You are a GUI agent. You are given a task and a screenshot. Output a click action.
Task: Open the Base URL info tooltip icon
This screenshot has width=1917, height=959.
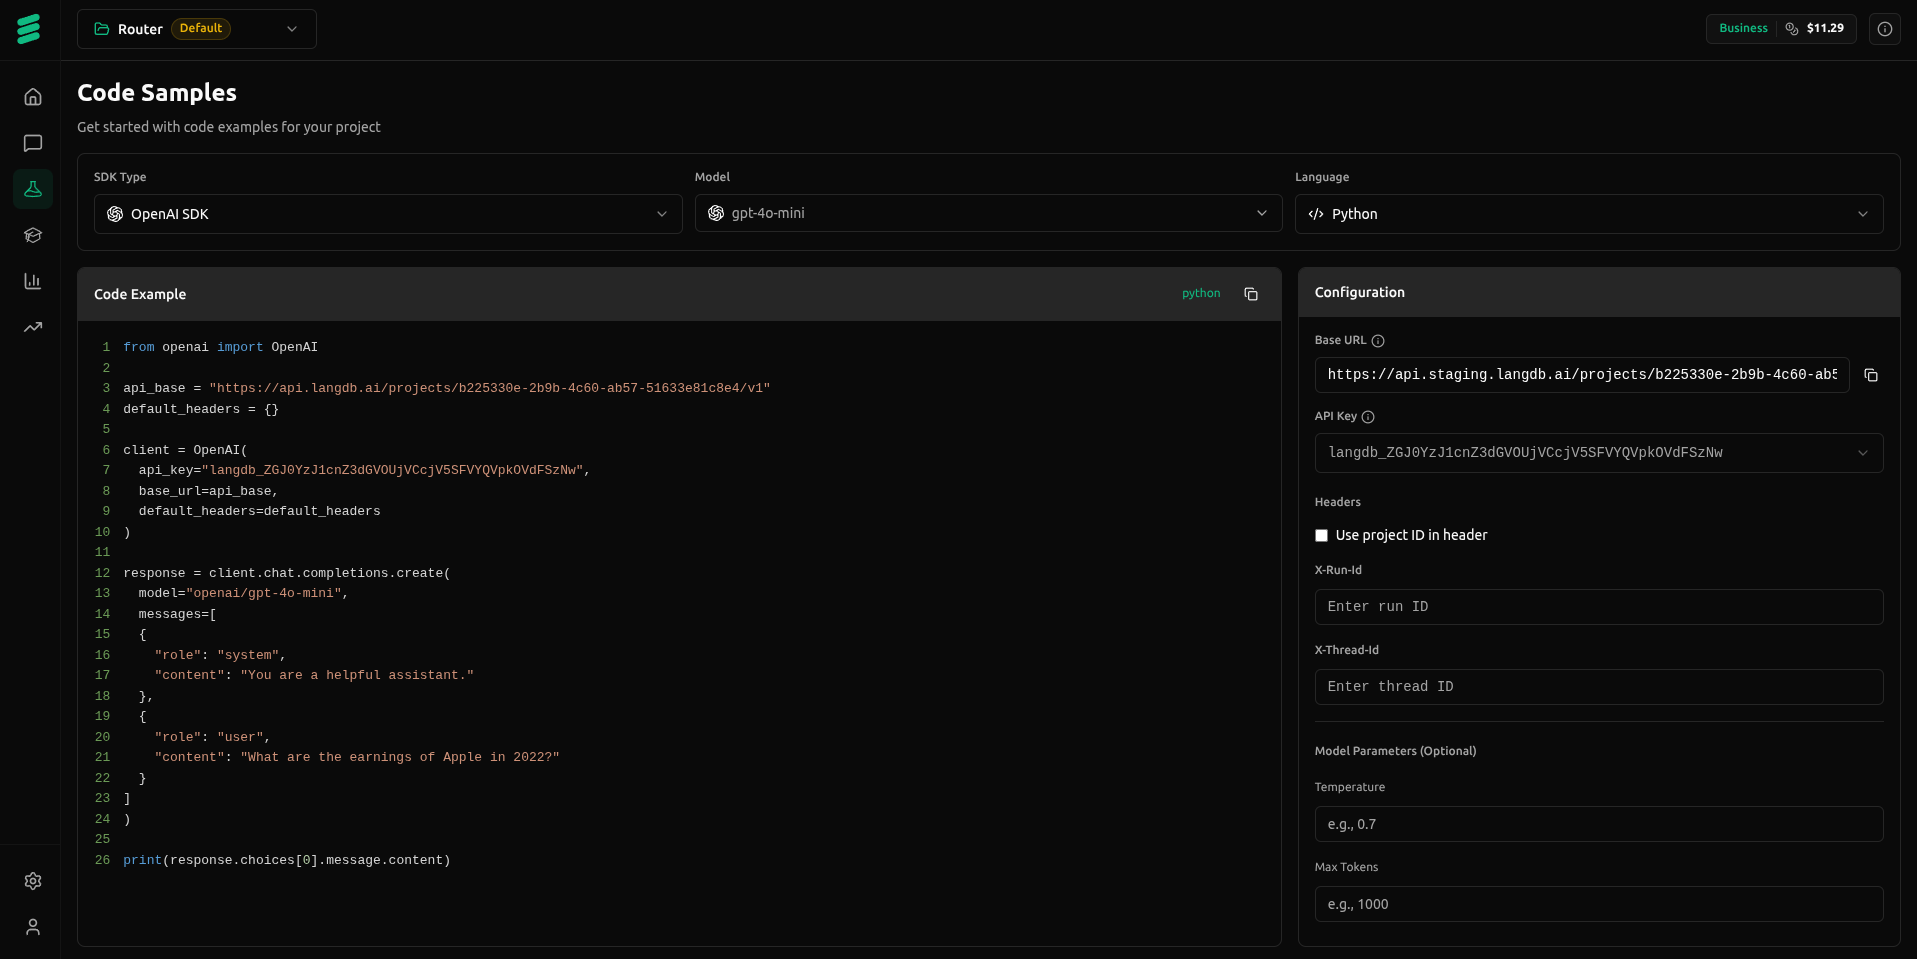coord(1378,341)
